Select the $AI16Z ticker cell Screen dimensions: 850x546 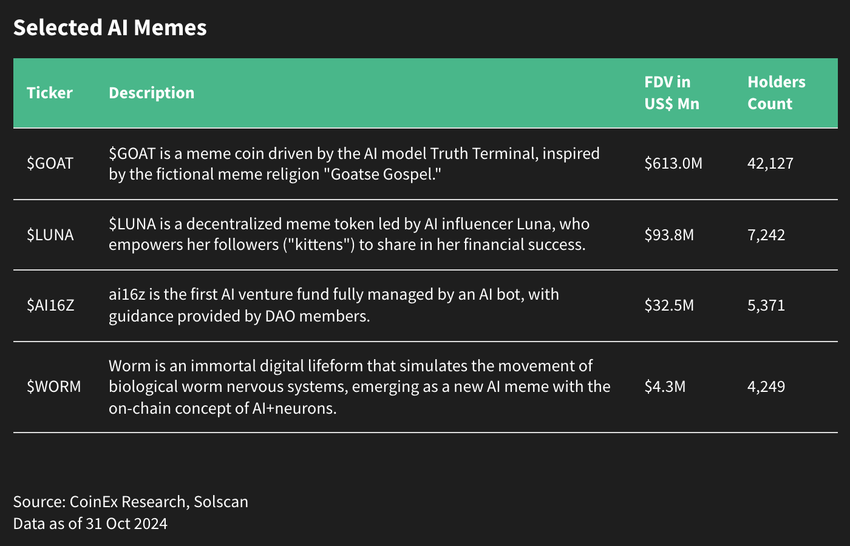click(x=52, y=305)
